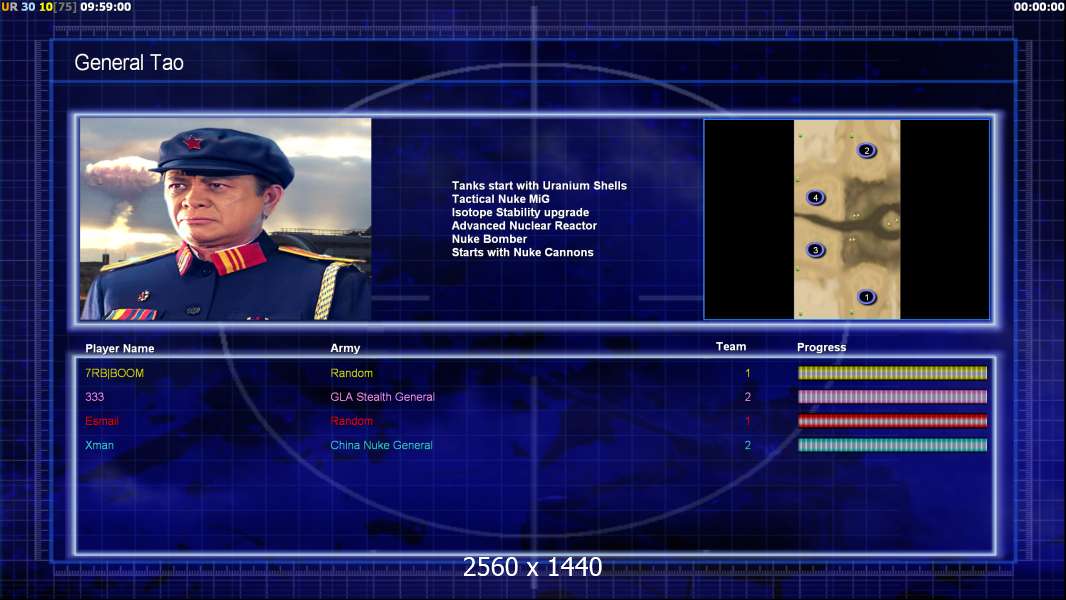Click player name 333
Screen dimensions: 1066x600
[94, 397]
